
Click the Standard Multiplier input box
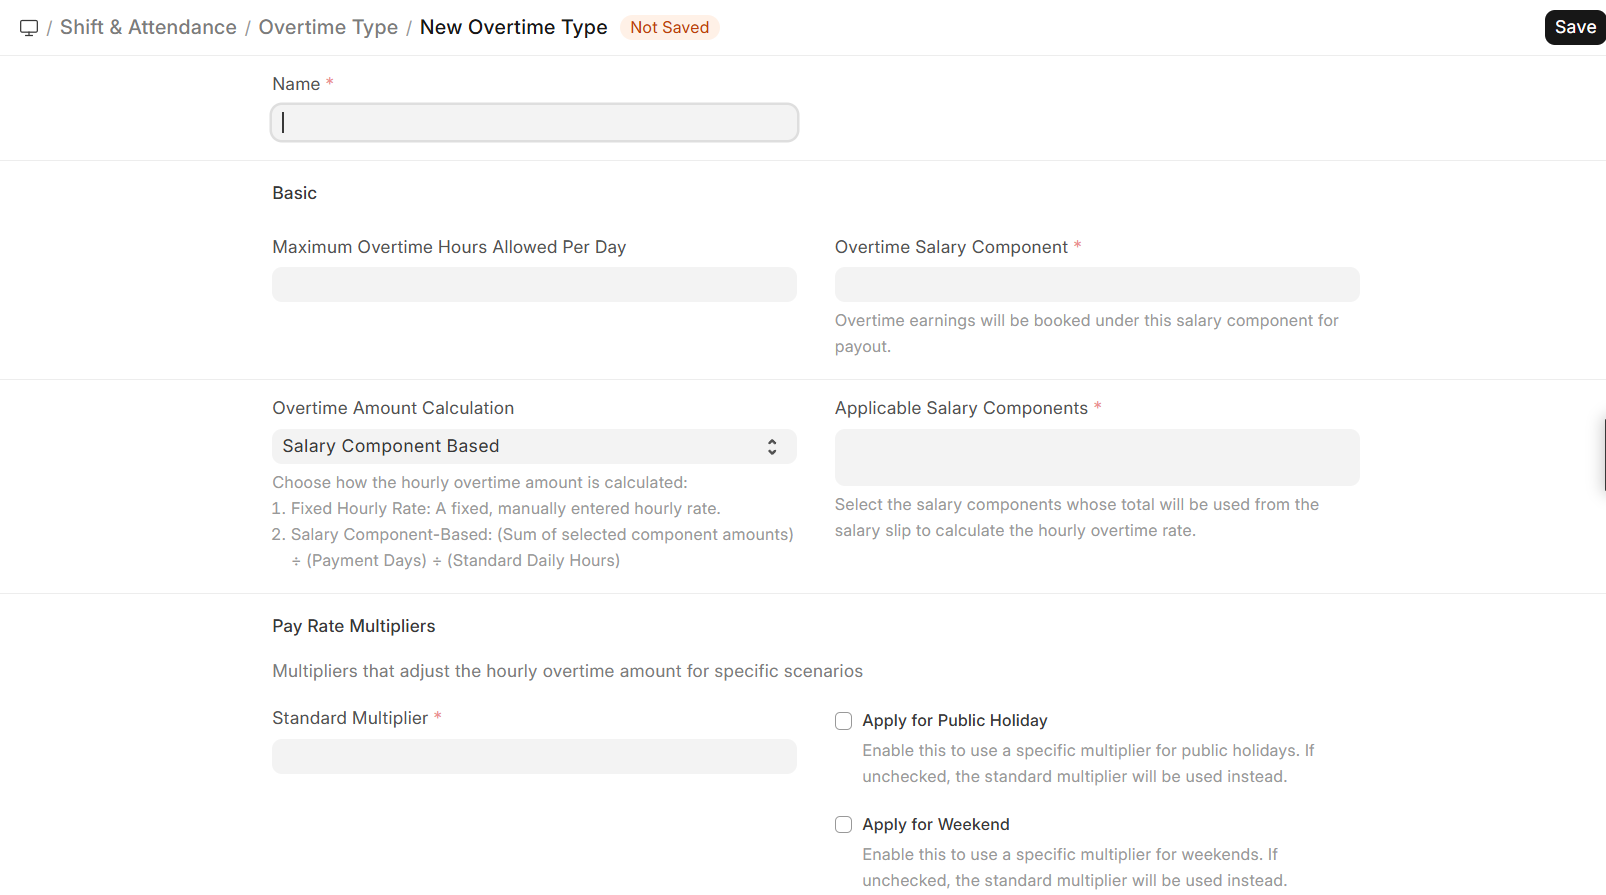534,757
